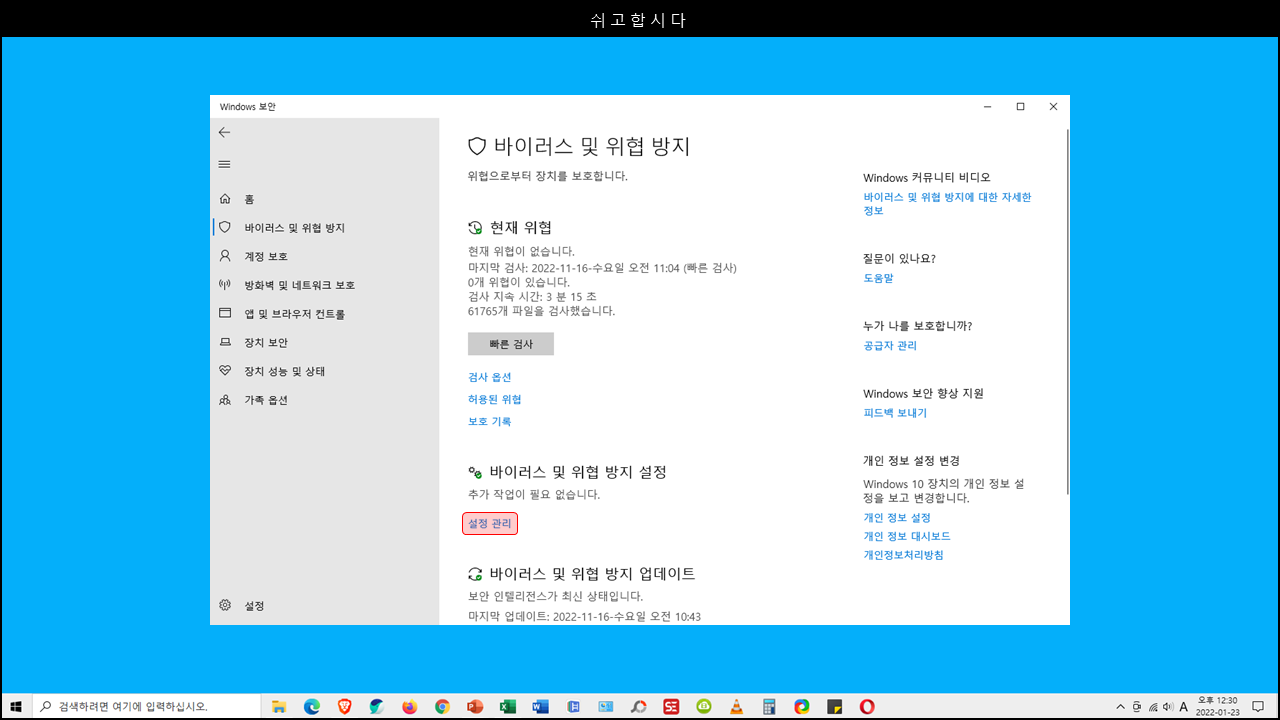Screen dimensions: 1280x720
Task: Open 장치 보안 laptop icon
Action: click(224, 342)
